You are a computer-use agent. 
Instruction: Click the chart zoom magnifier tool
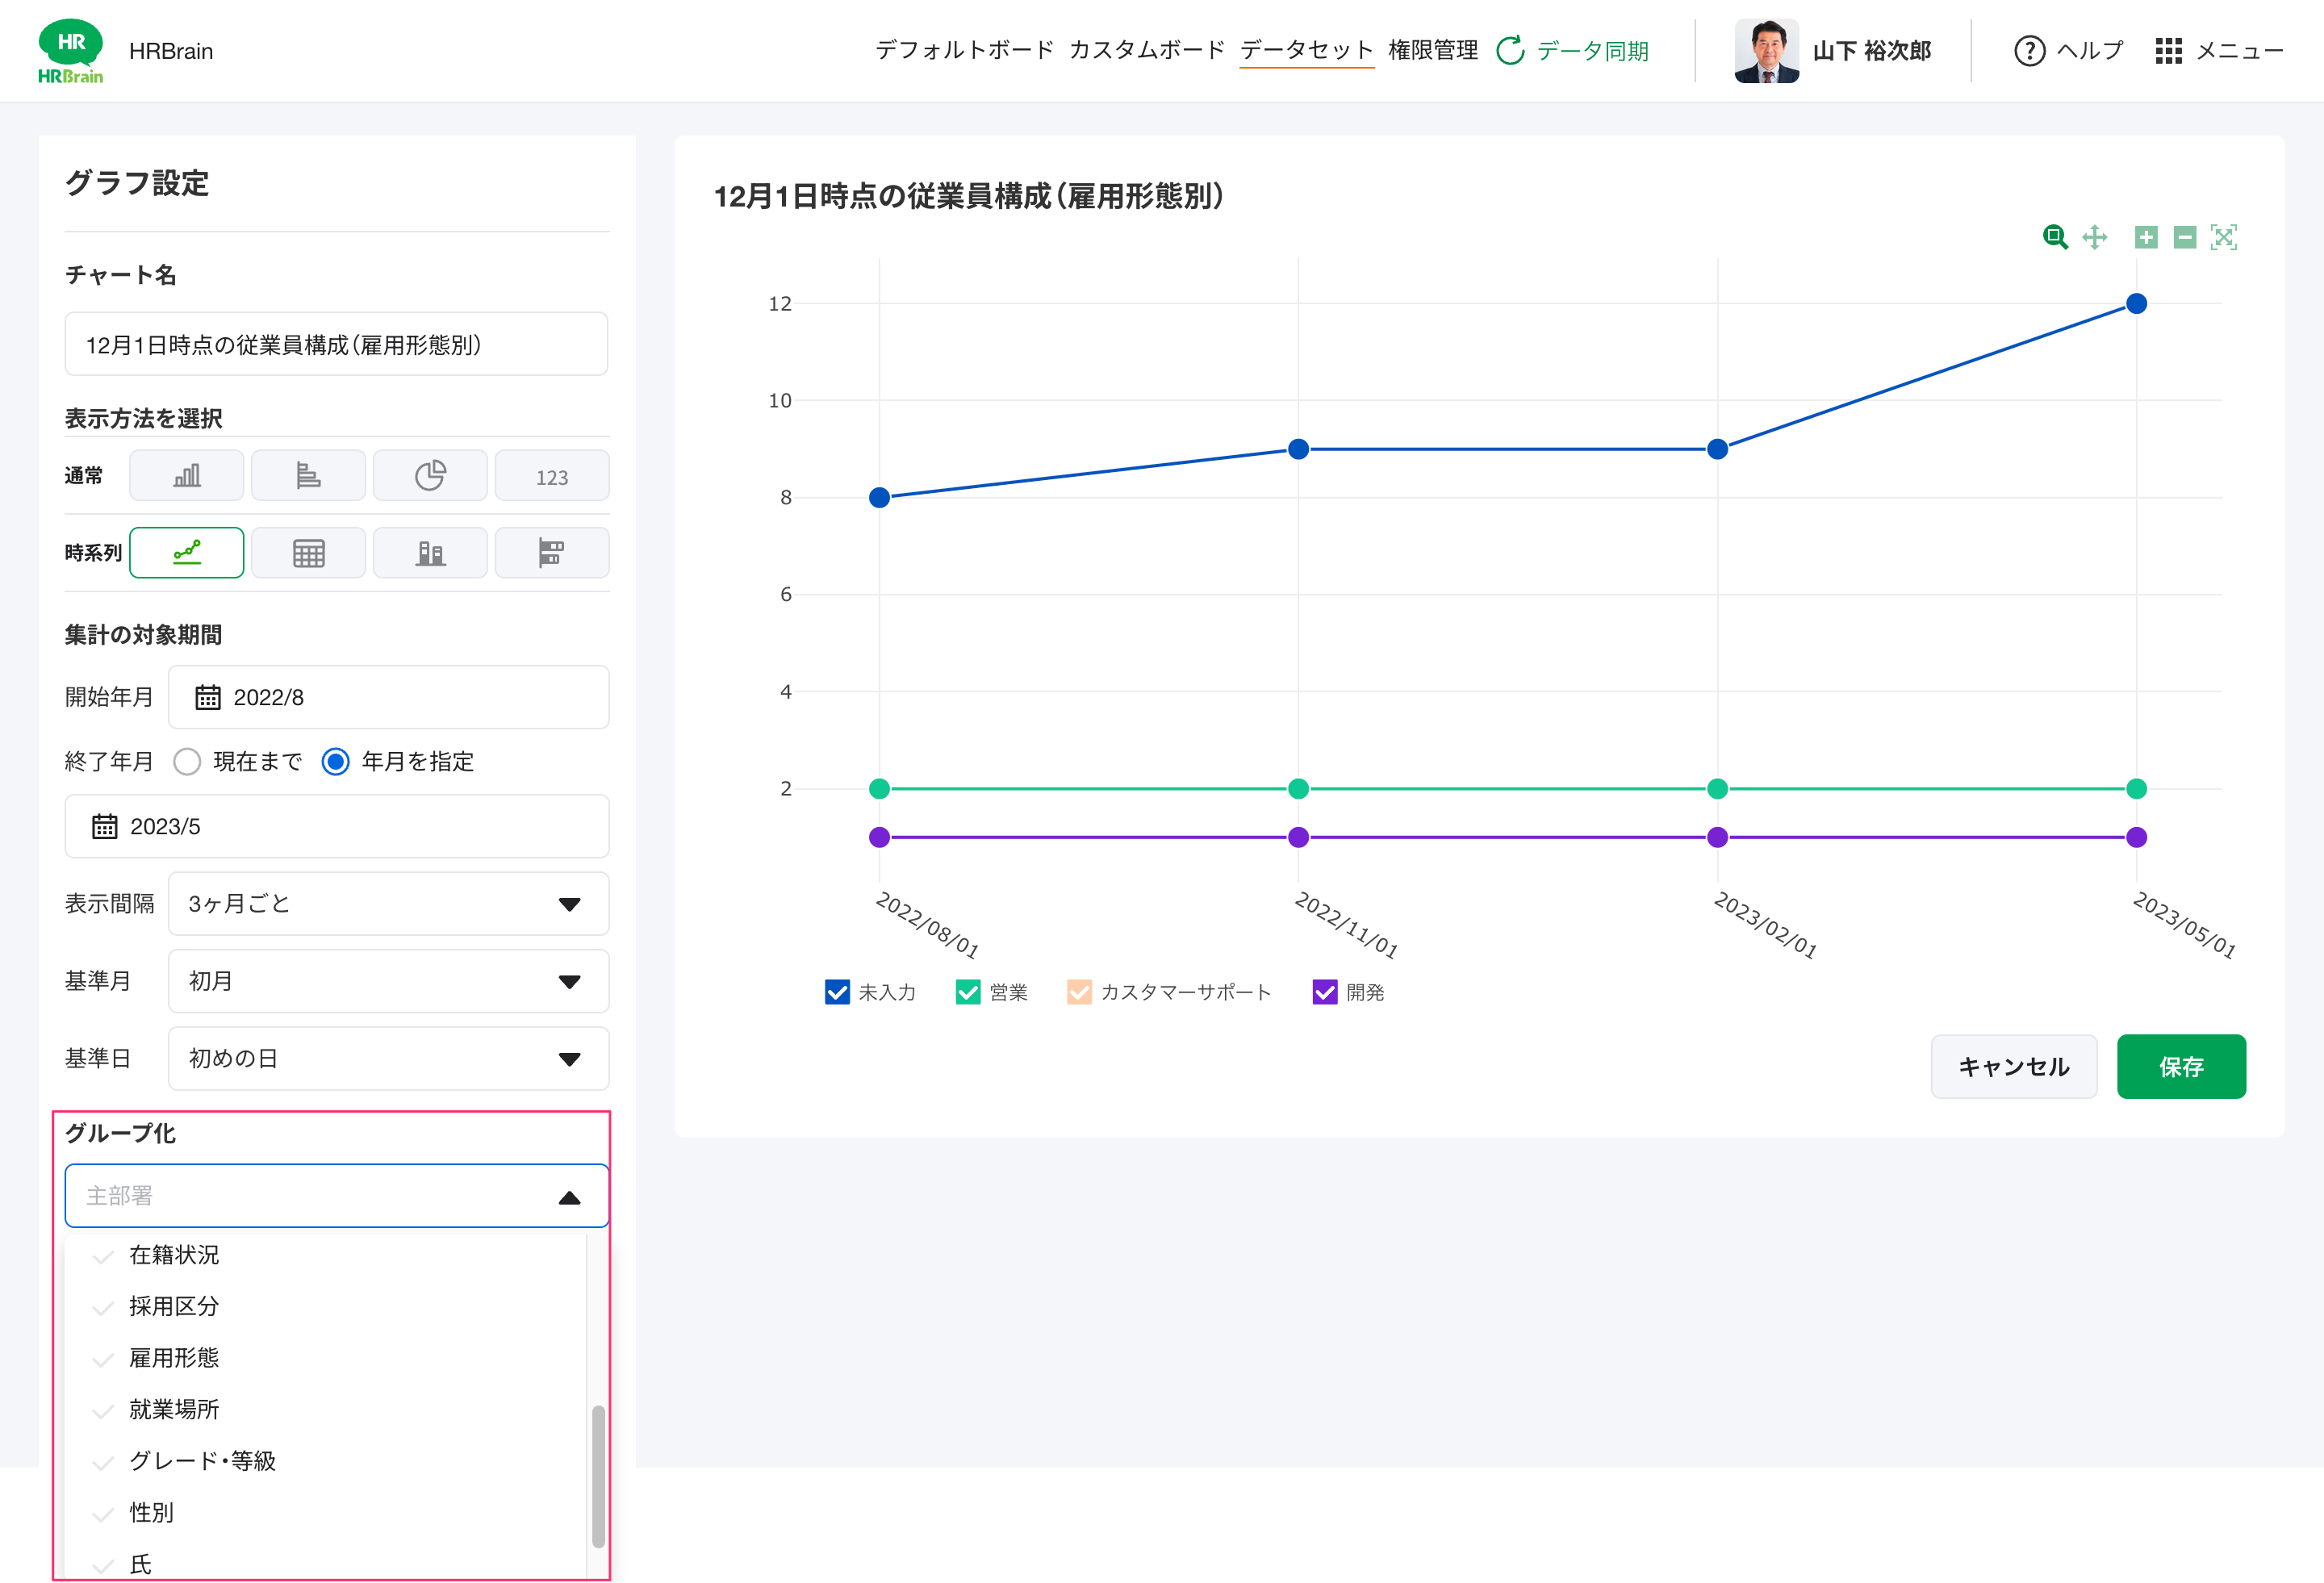click(2054, 237)
